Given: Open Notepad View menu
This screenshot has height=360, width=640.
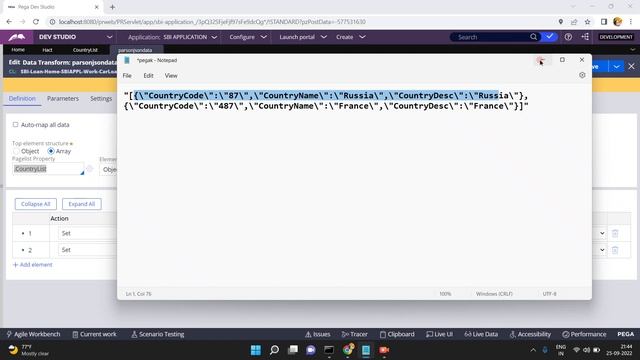Looking at the screenshot, I should [171, 76].
